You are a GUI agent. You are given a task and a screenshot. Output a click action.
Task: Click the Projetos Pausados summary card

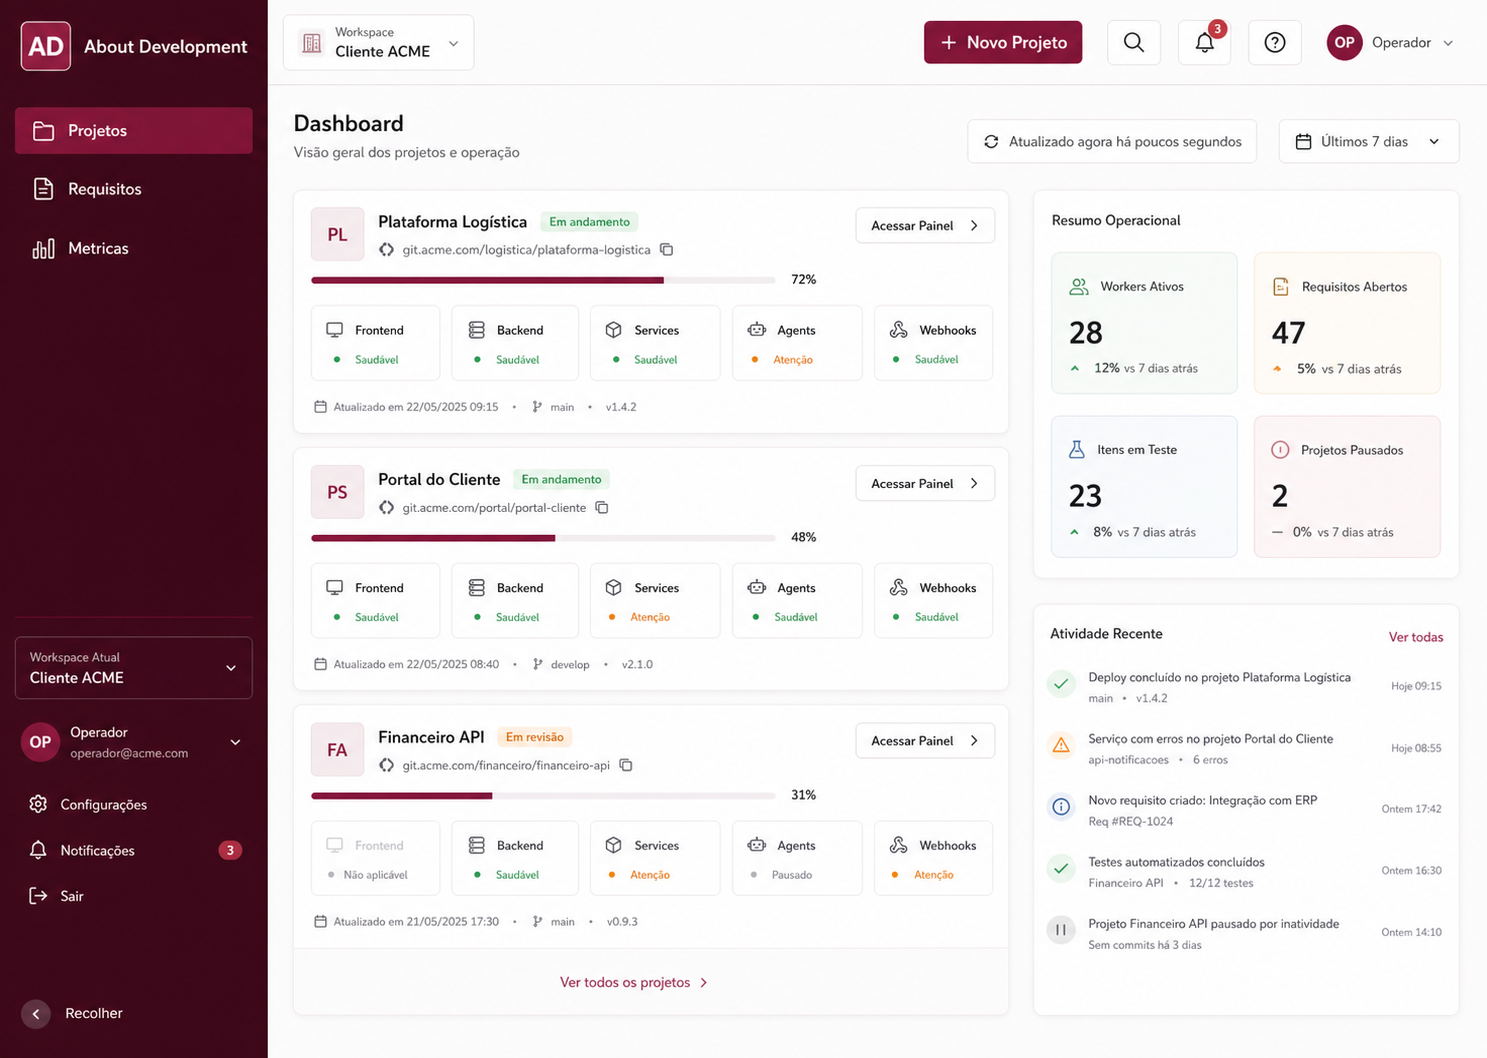[1347, 487]
